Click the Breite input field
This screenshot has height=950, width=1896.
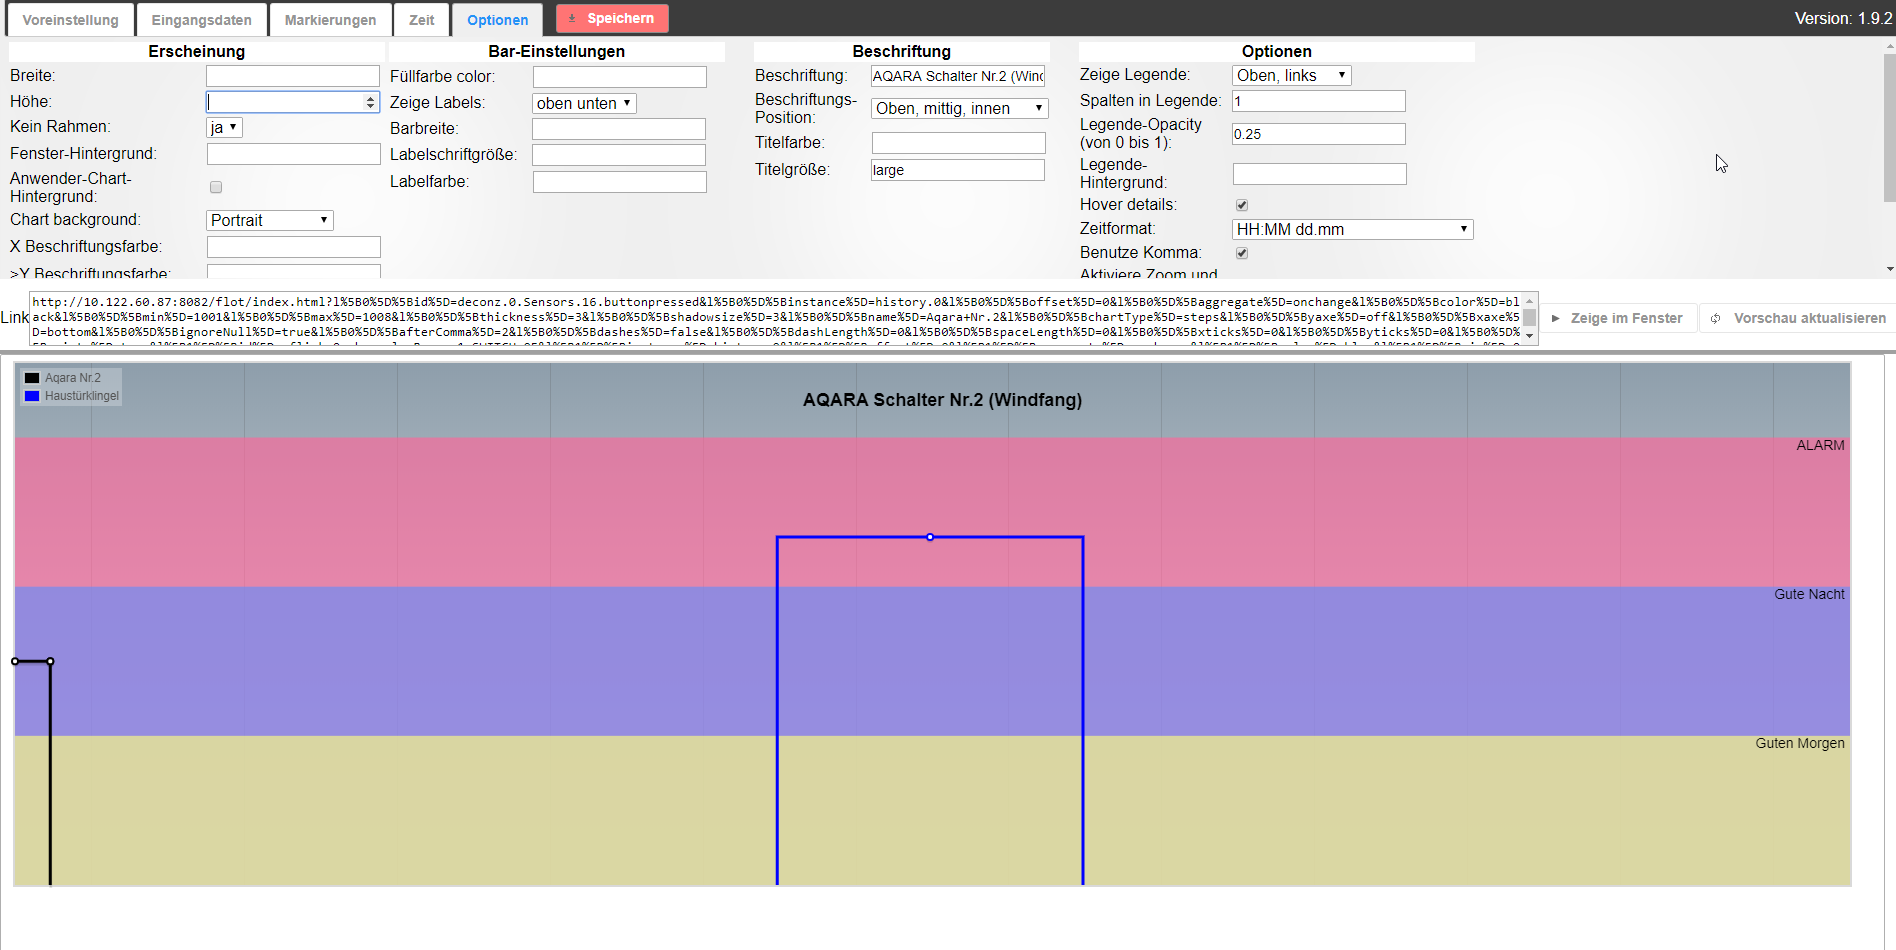293,76
